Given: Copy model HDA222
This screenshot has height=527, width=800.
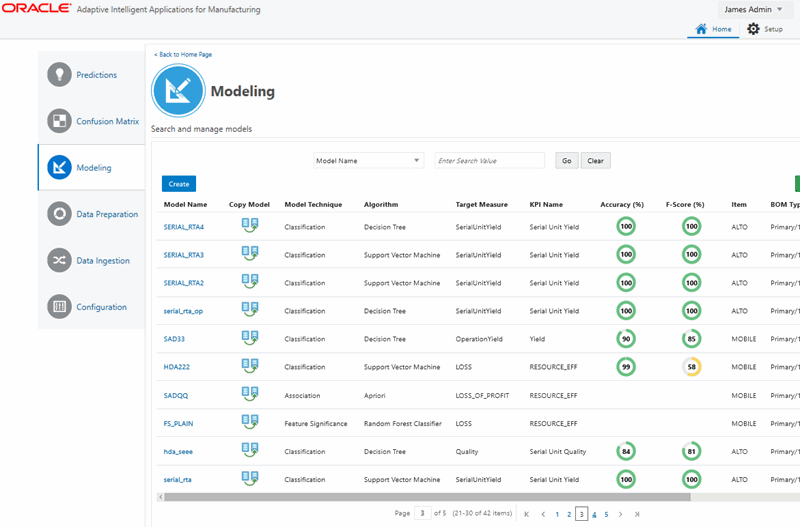Looking at the screenshot, I should [x=249, y=366].
